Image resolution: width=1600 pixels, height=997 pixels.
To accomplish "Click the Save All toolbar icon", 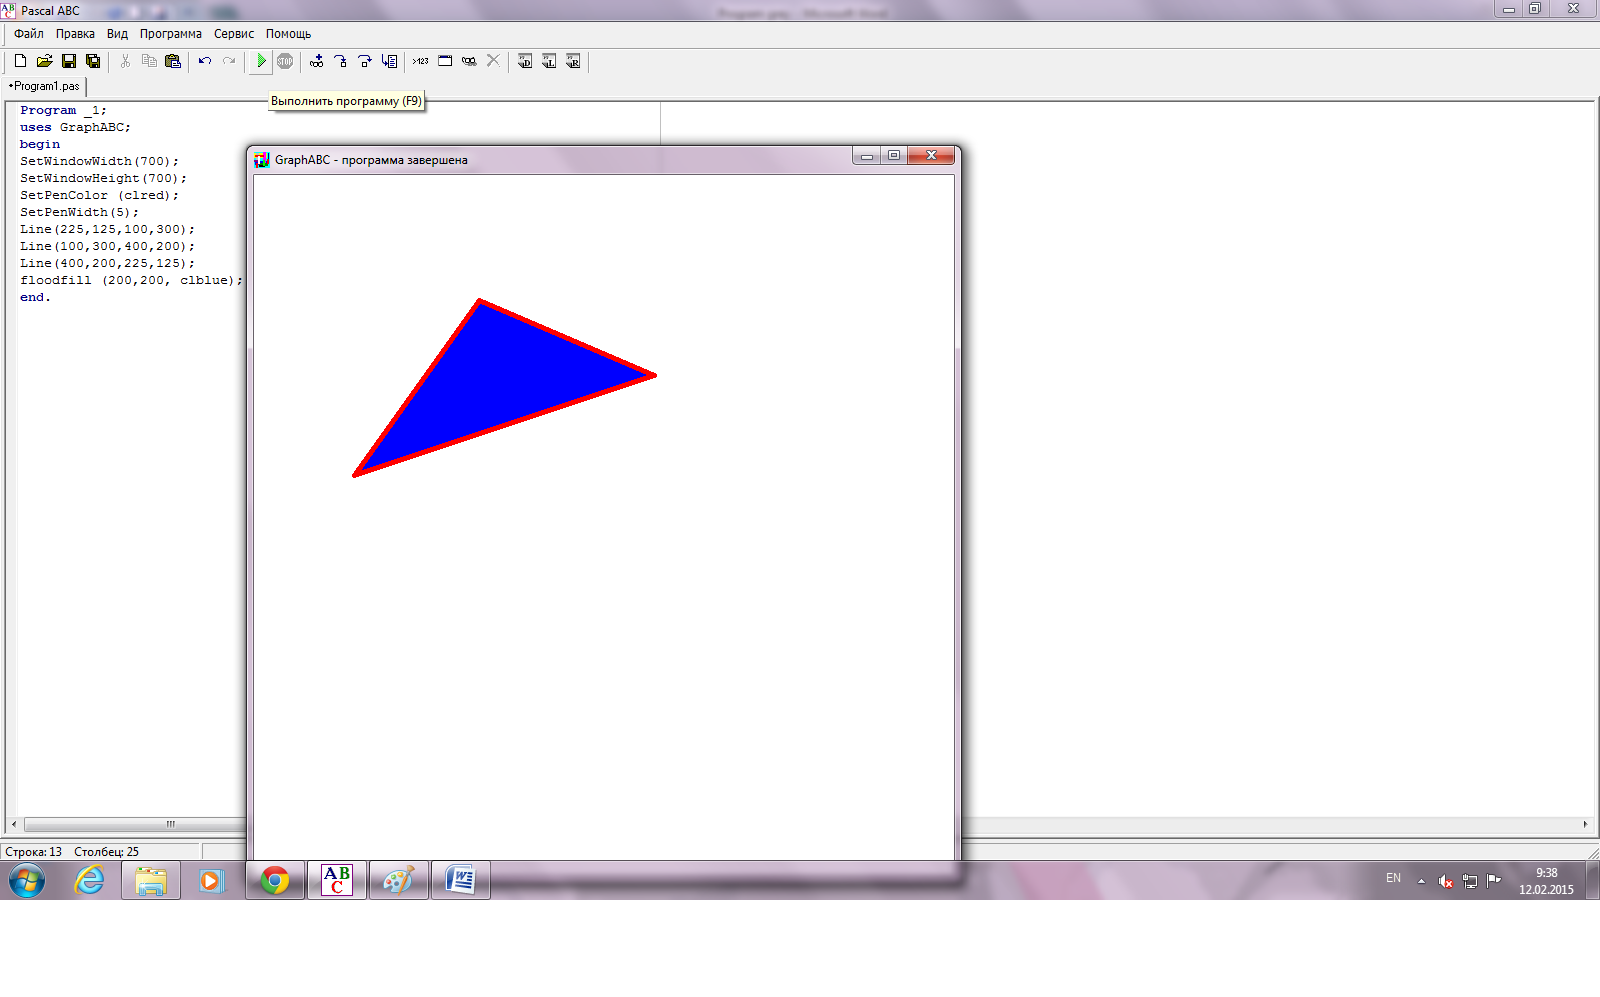I will (93, 61).
